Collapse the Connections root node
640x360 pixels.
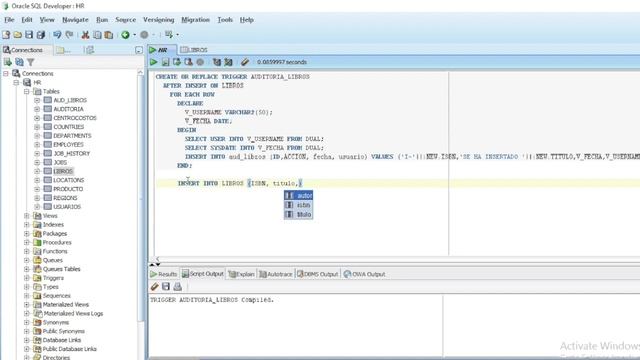pos(6,73)
